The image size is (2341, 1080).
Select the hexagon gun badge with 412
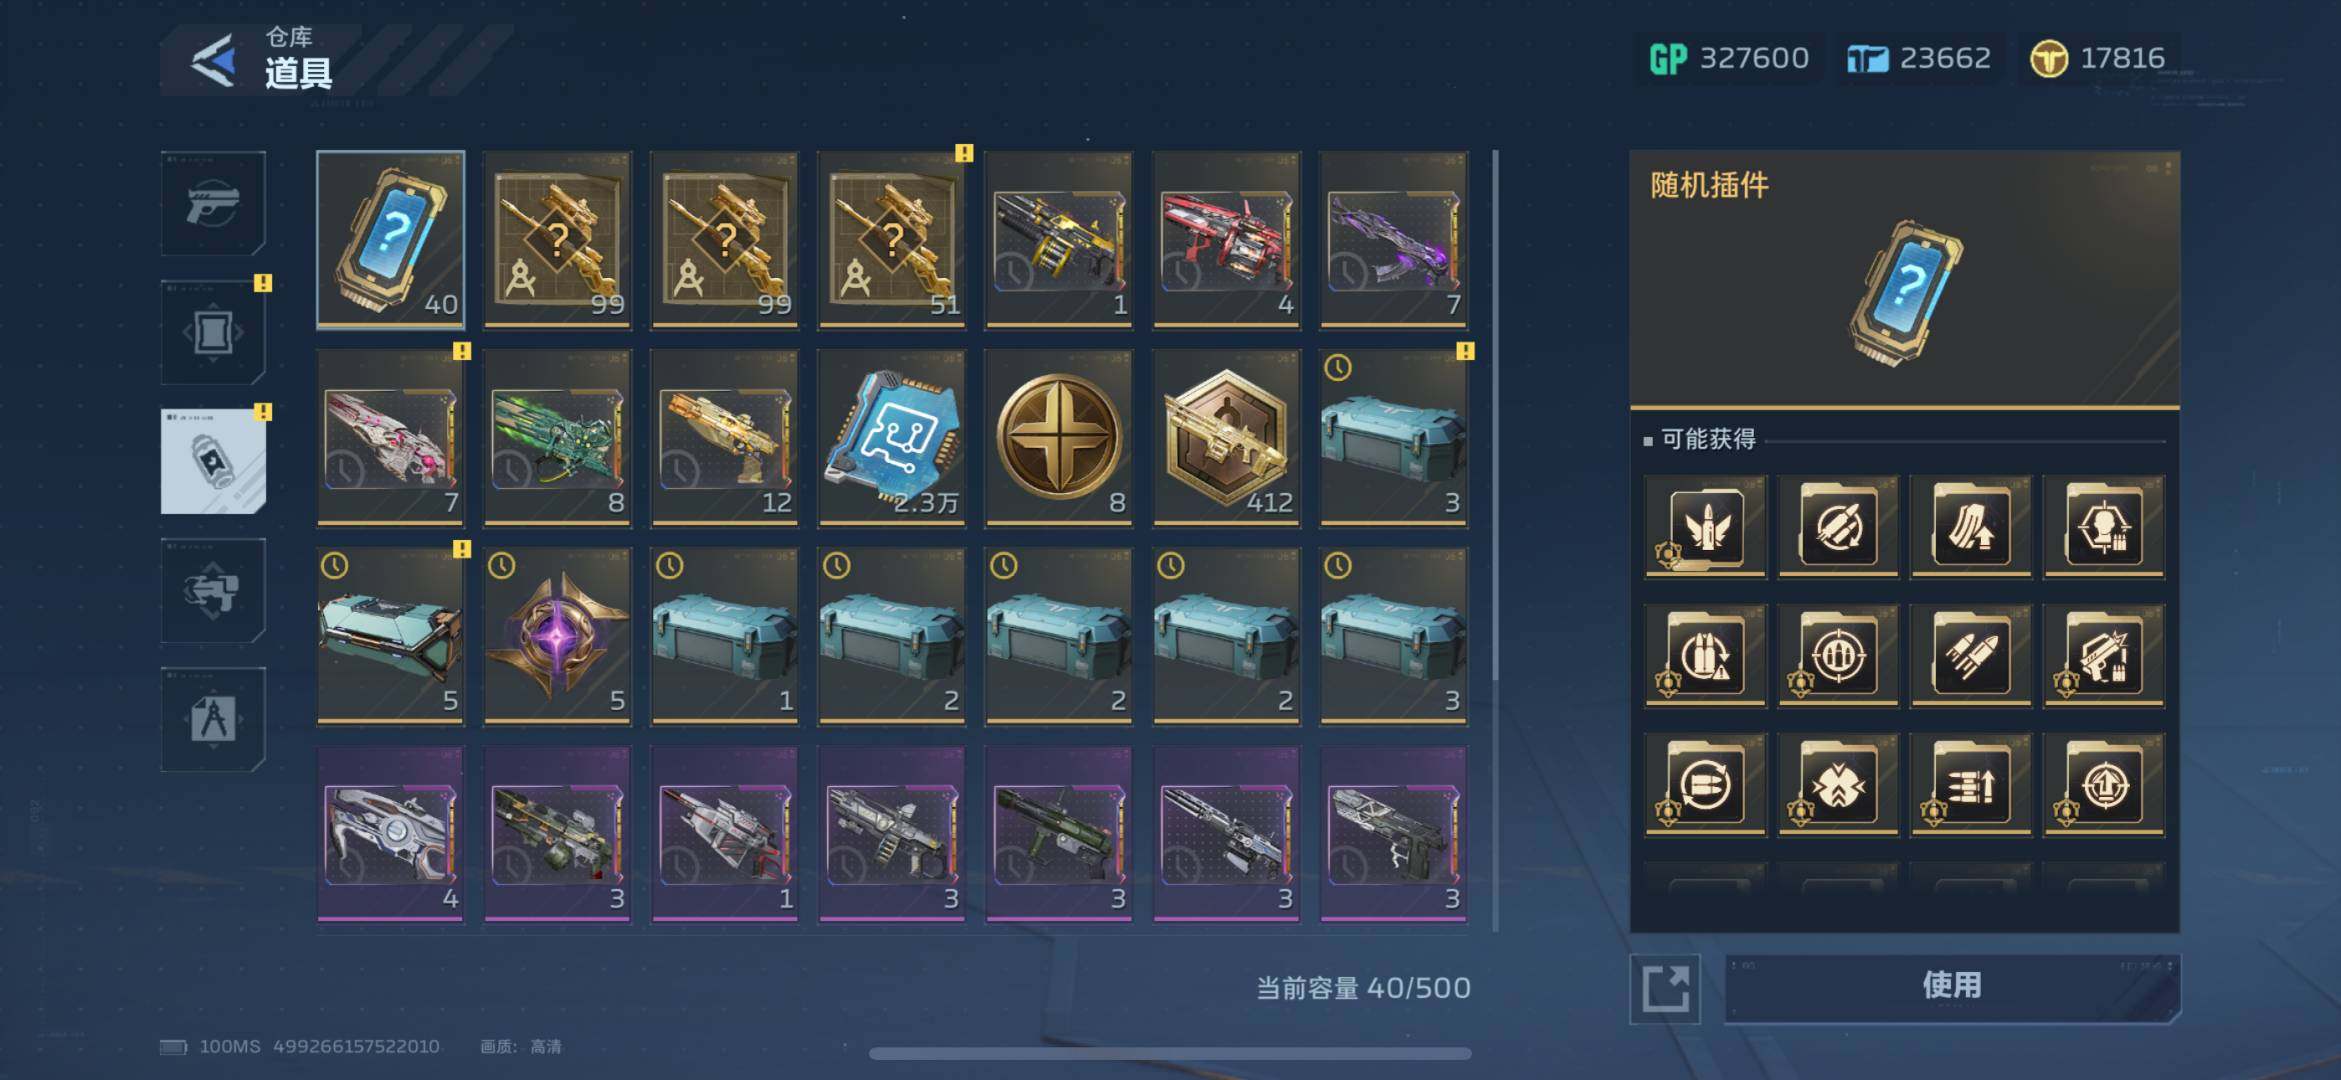pyautogui.click(x=1226, y=438)
